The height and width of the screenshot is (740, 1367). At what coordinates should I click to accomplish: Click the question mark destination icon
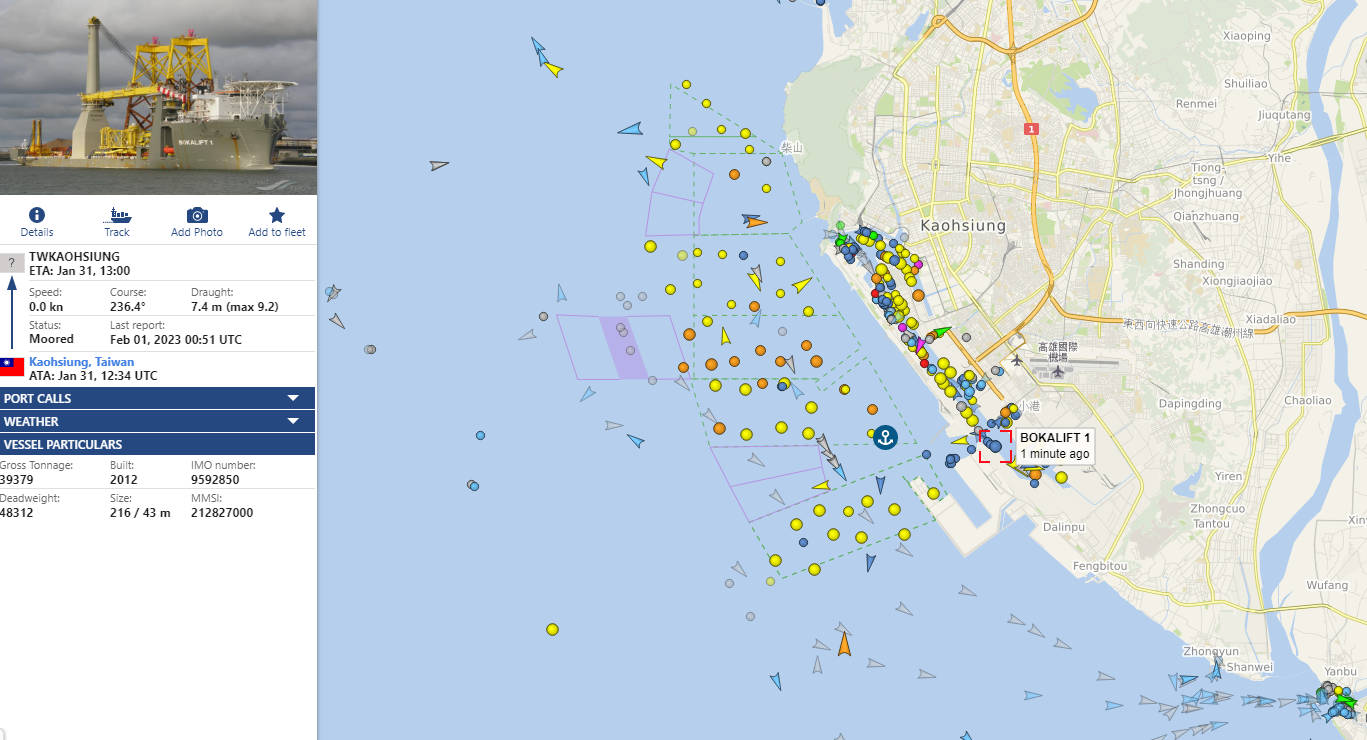coord(12,263)
